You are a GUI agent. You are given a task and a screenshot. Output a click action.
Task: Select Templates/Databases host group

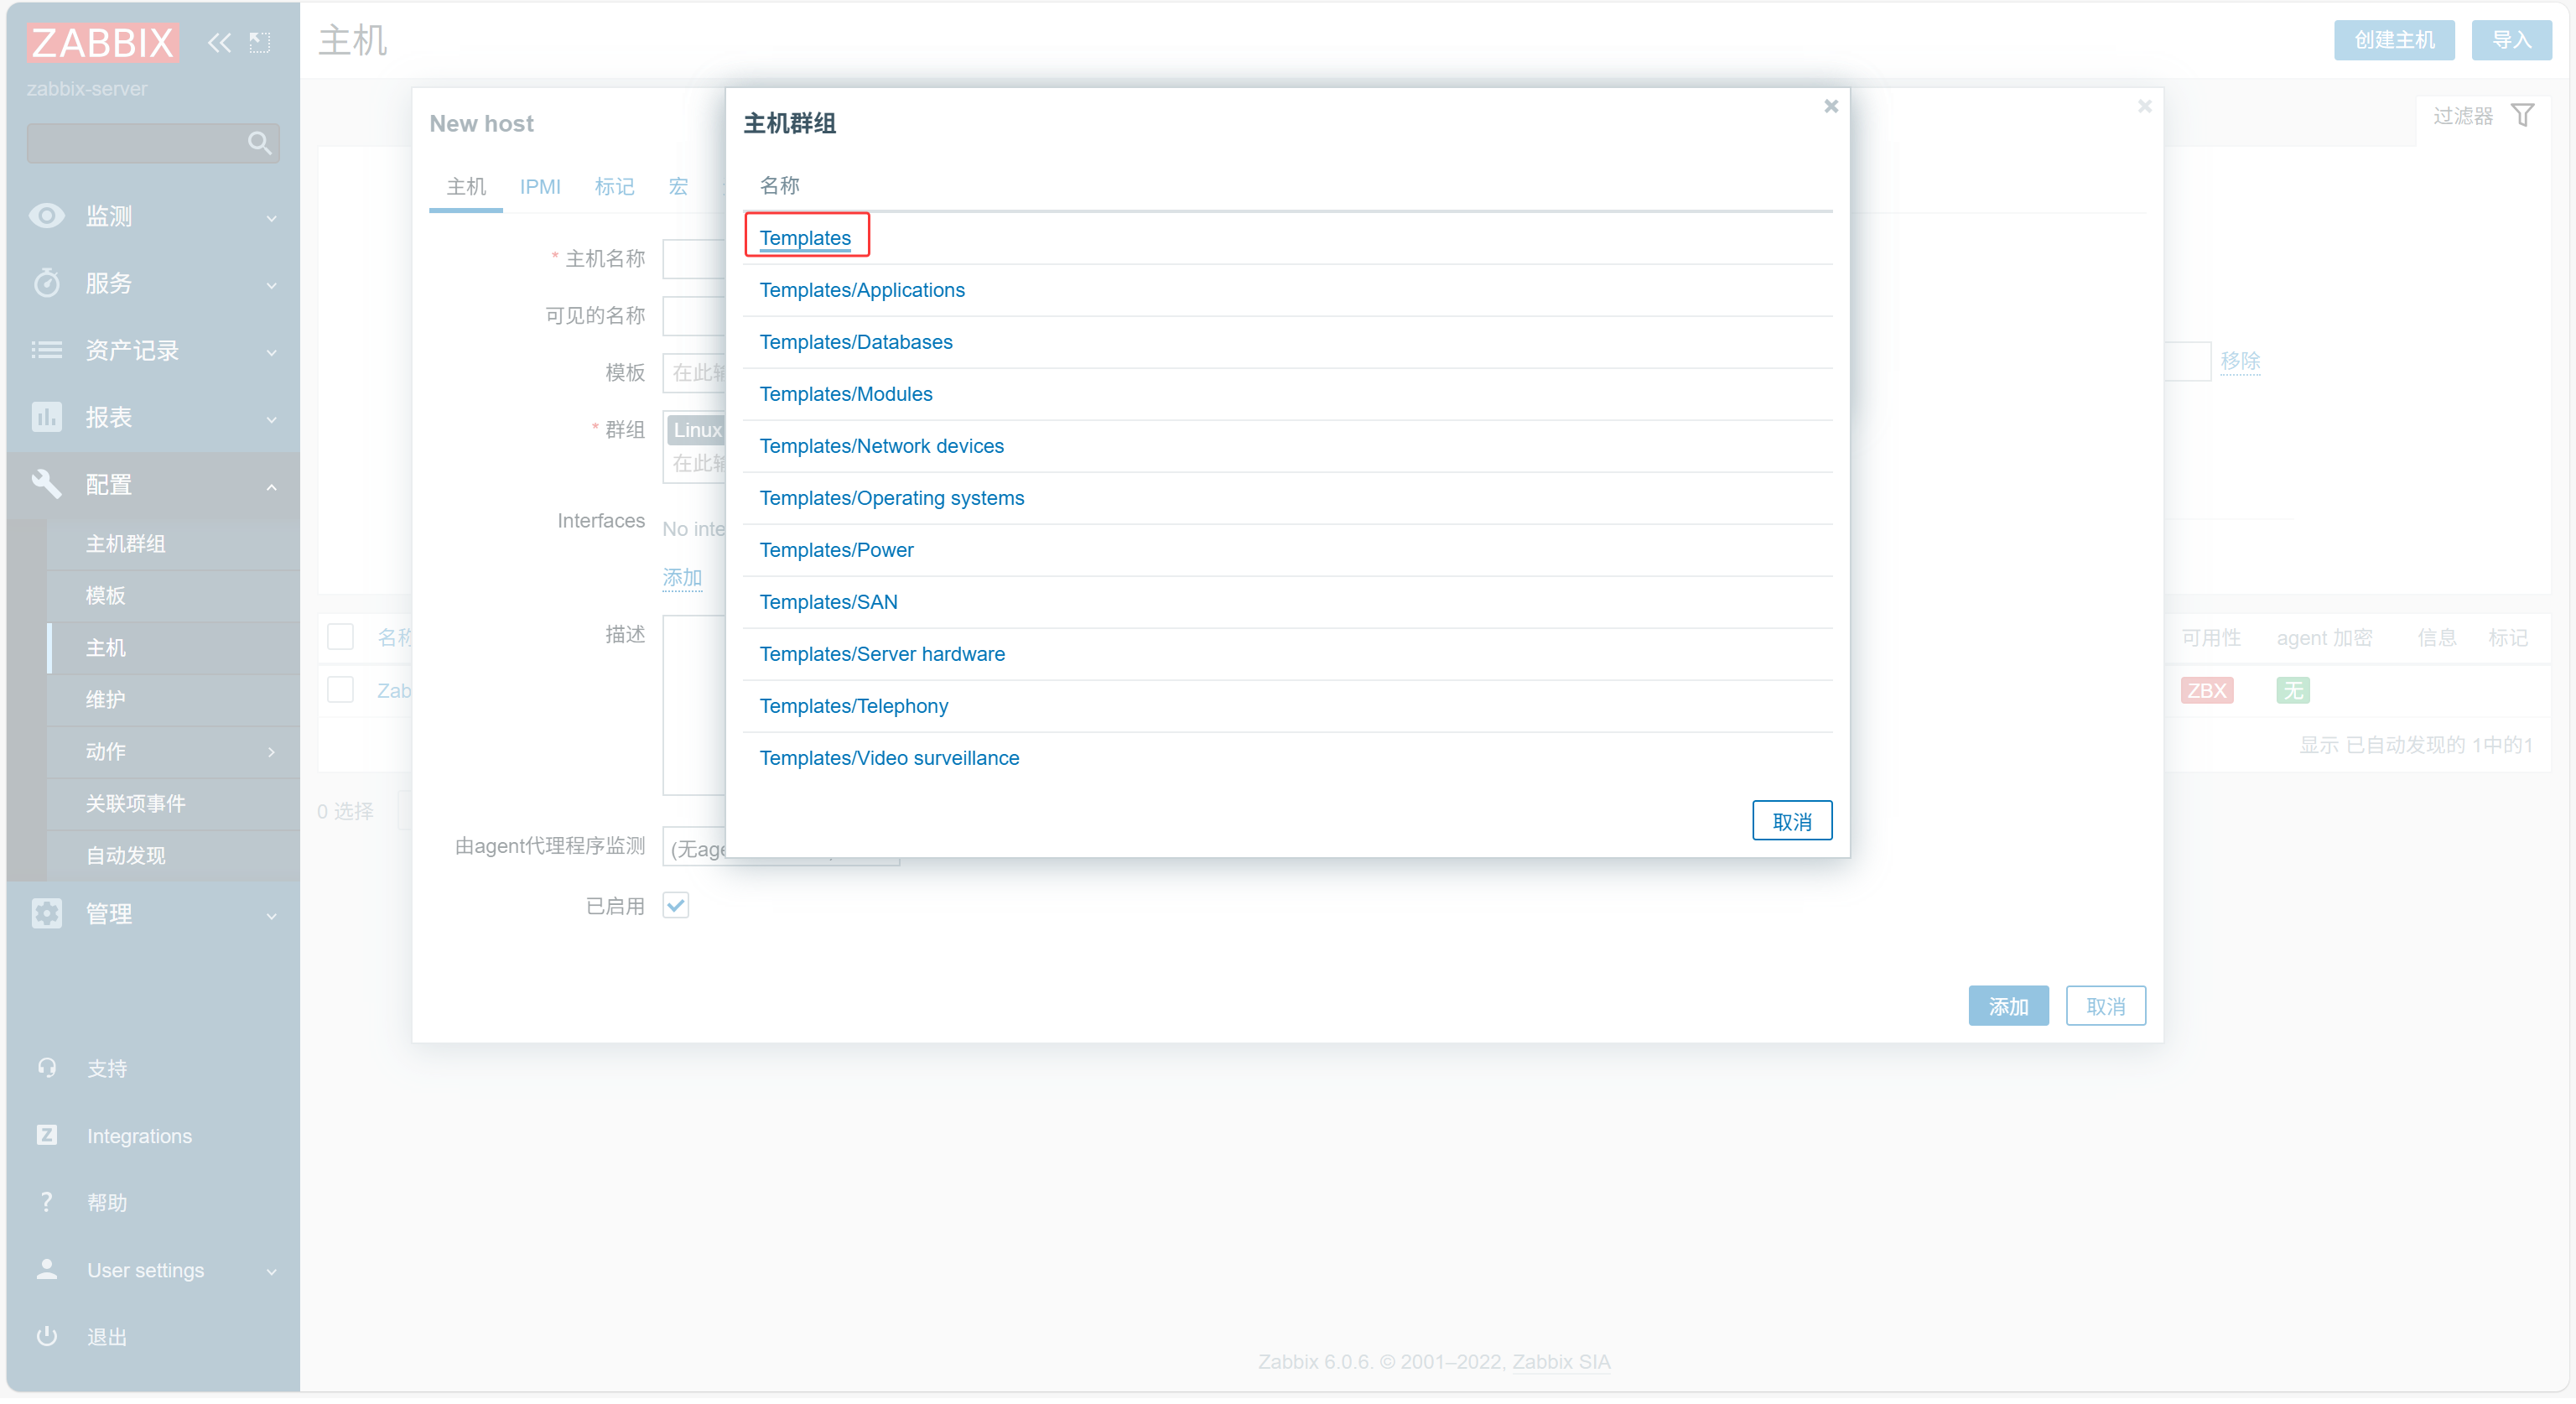pos(856,342)
